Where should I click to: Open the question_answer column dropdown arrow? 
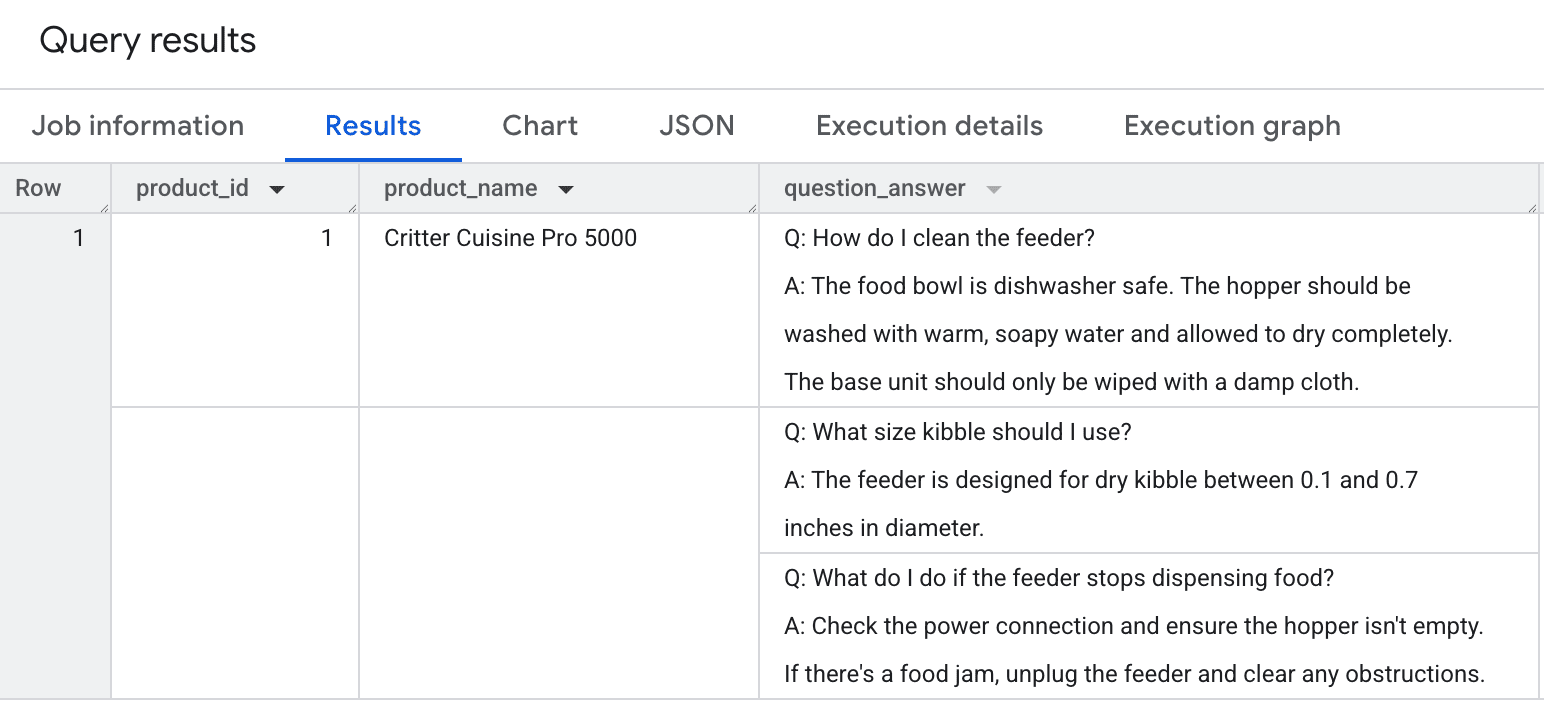(x=993, y=189)
